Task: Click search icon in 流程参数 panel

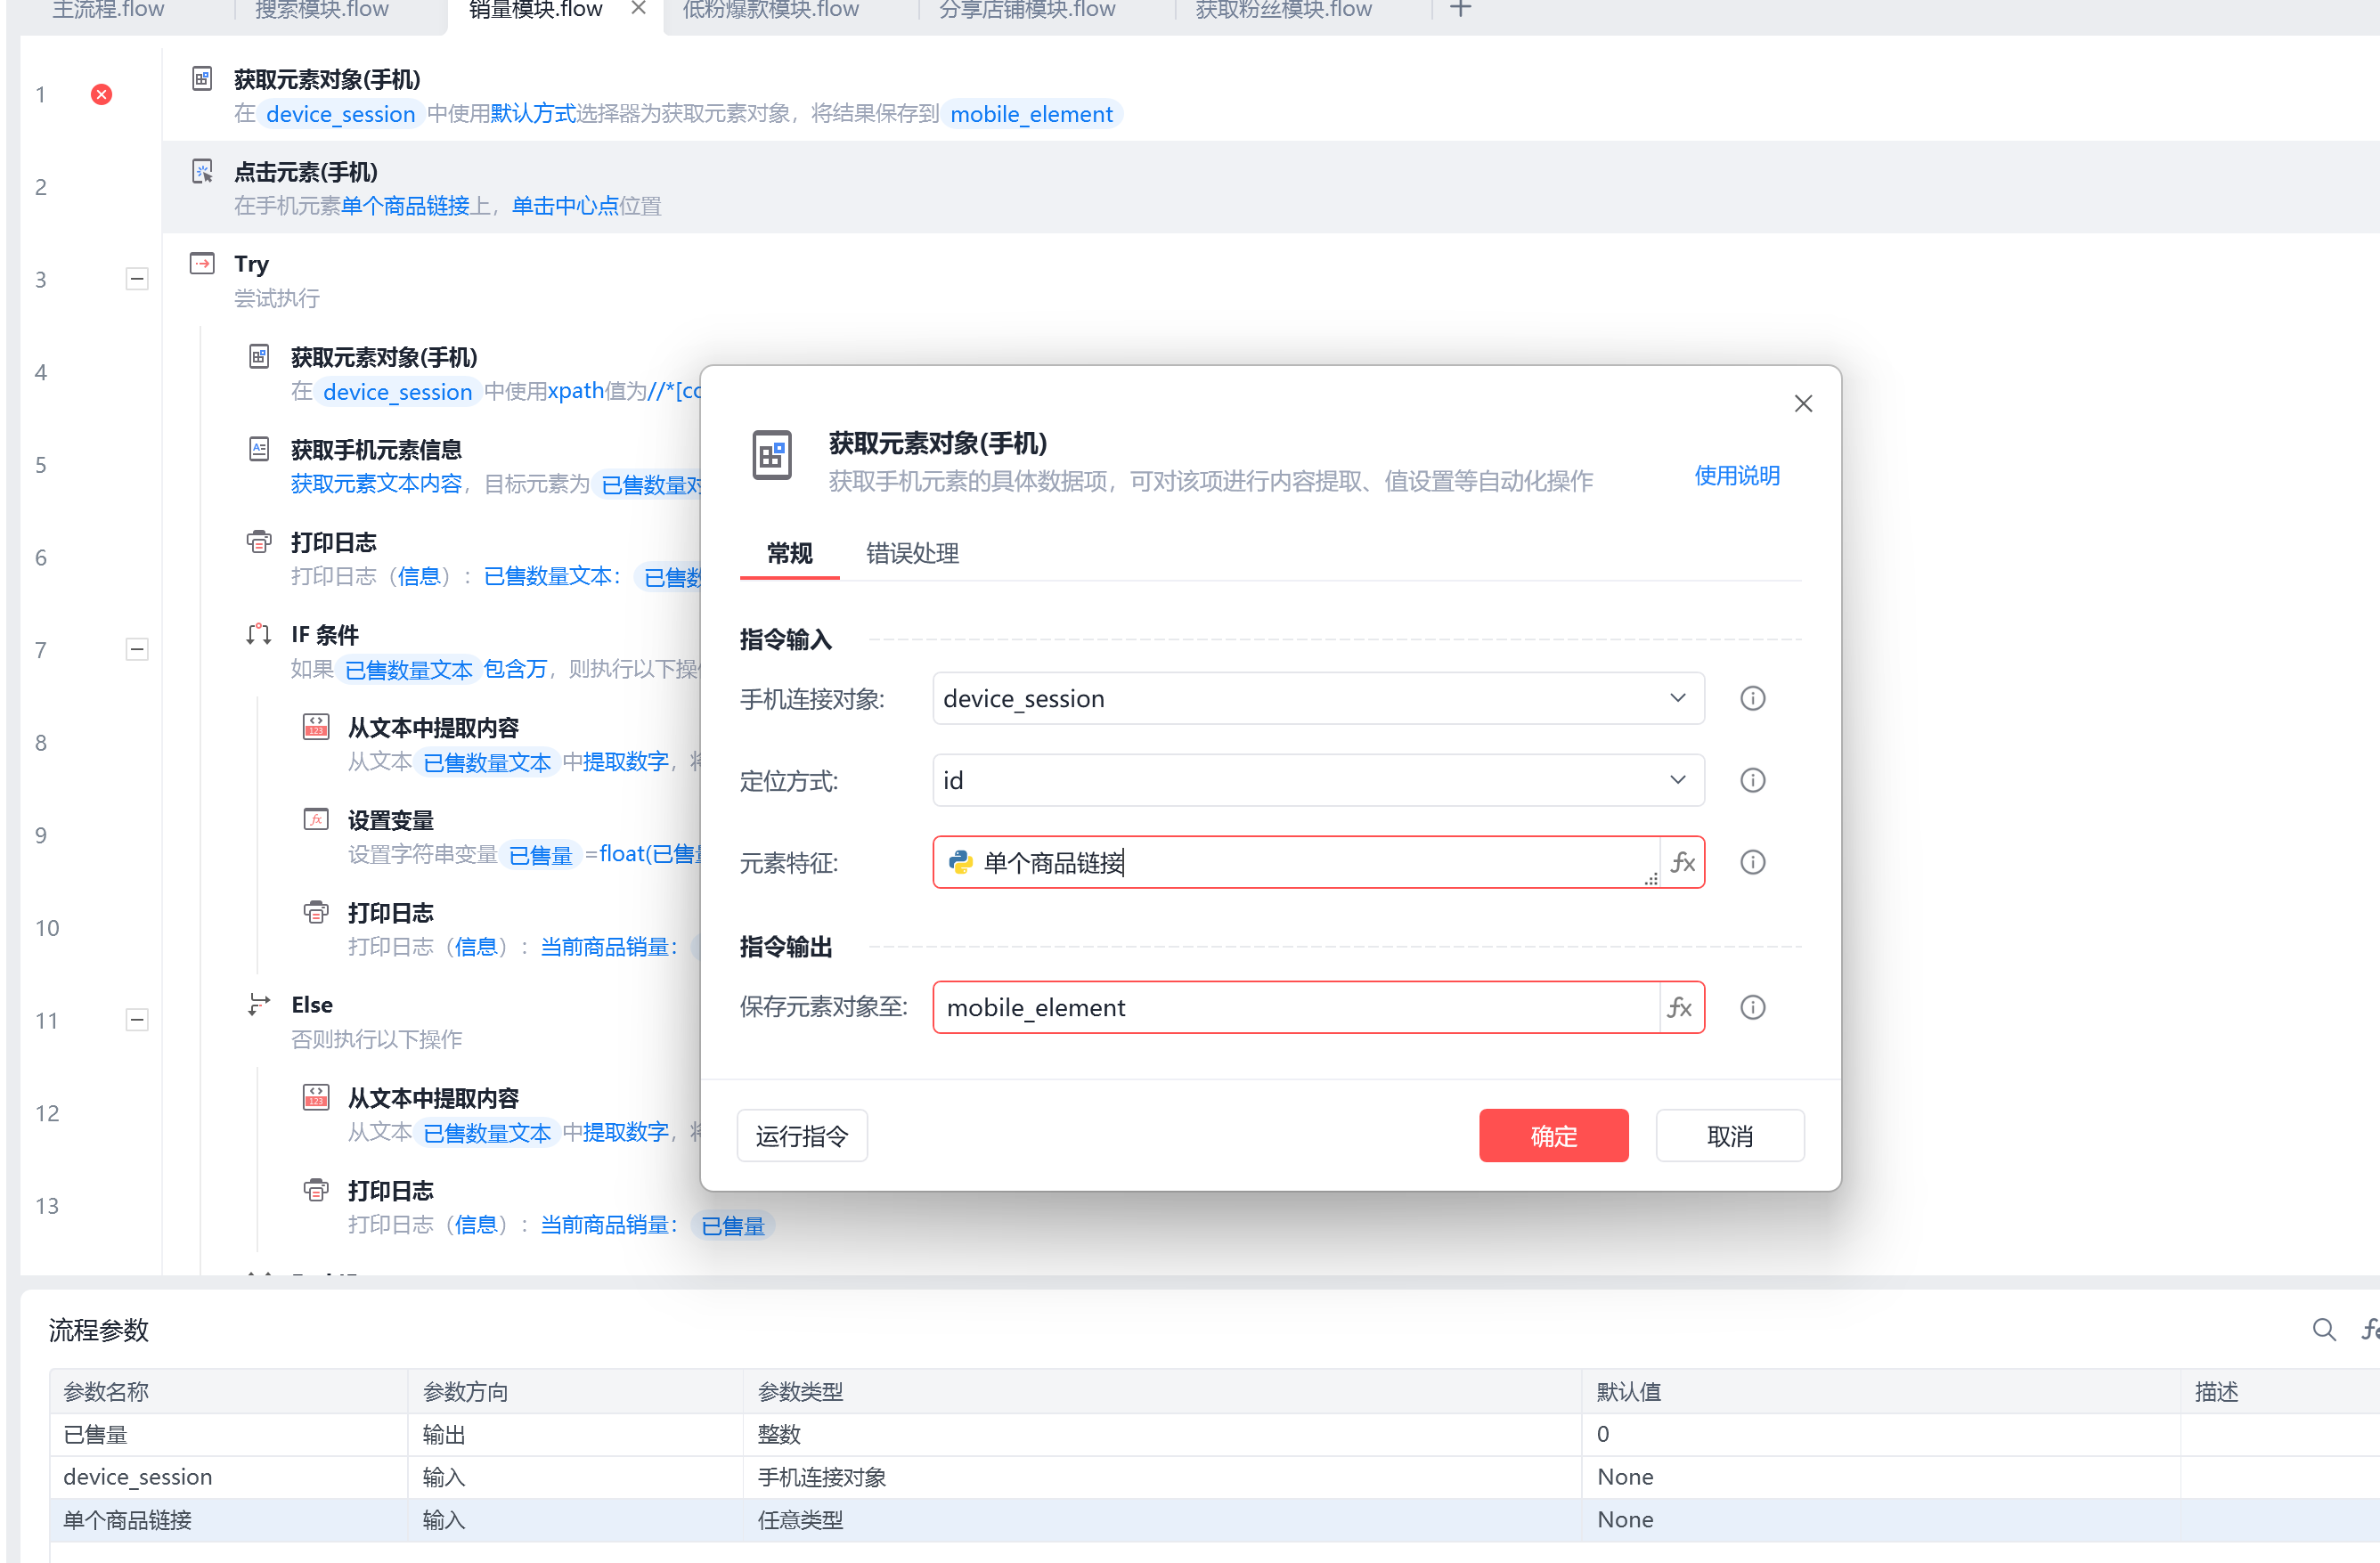Action: [2323, 1329]
